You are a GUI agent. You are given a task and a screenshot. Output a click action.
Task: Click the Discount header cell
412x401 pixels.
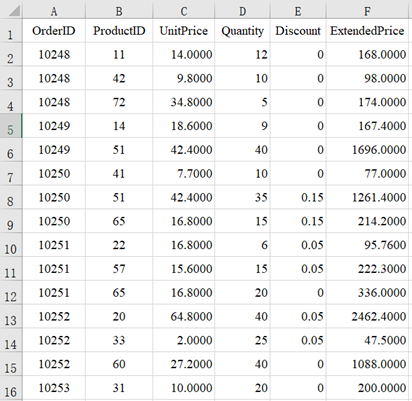tap(298, 31)
